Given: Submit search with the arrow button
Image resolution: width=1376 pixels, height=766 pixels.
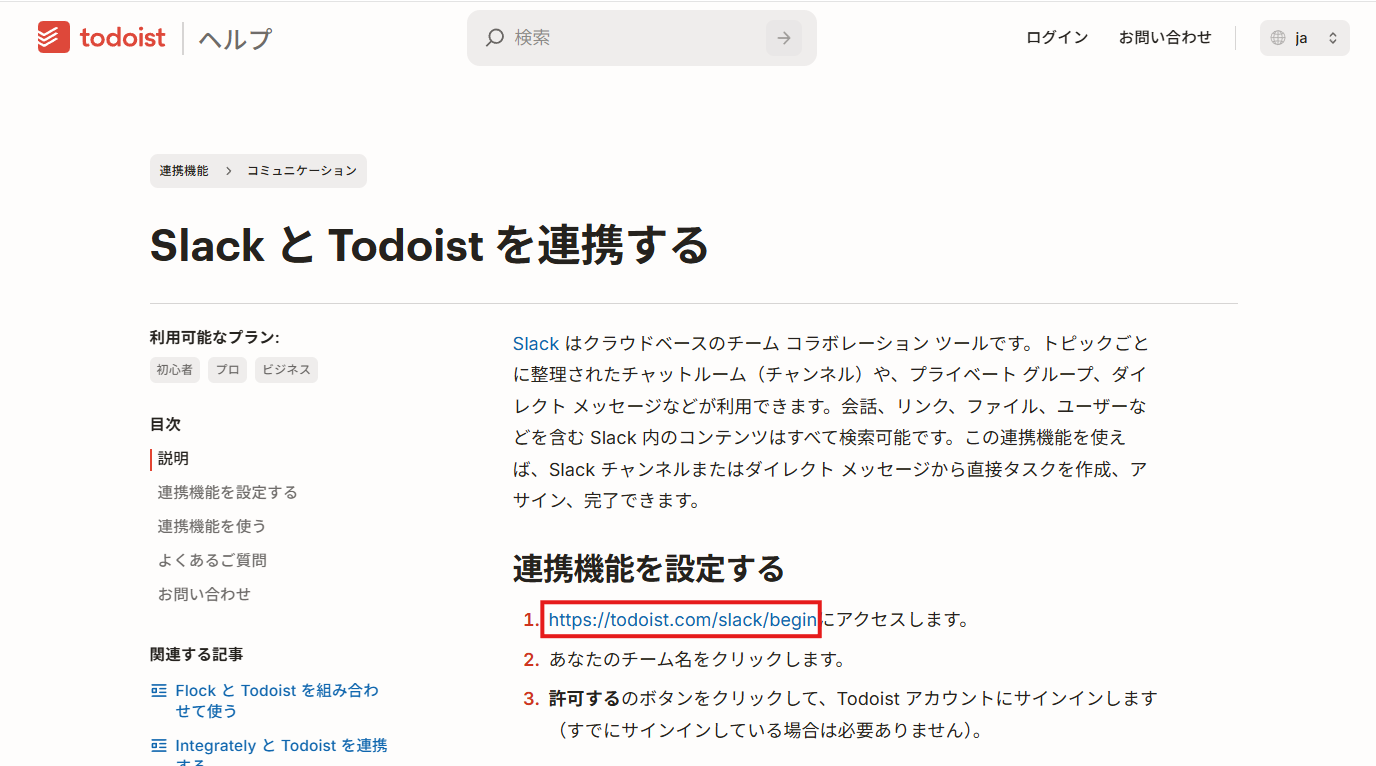Looking at the screenshot, I should point(784,38).
